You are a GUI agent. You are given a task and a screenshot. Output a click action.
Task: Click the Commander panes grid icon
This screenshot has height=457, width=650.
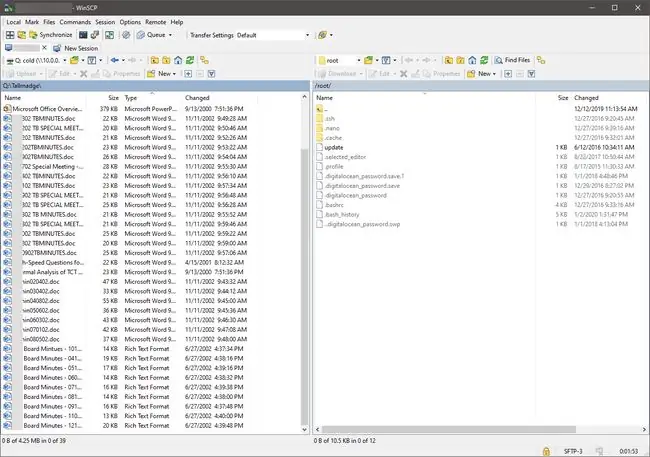[10, 35]
